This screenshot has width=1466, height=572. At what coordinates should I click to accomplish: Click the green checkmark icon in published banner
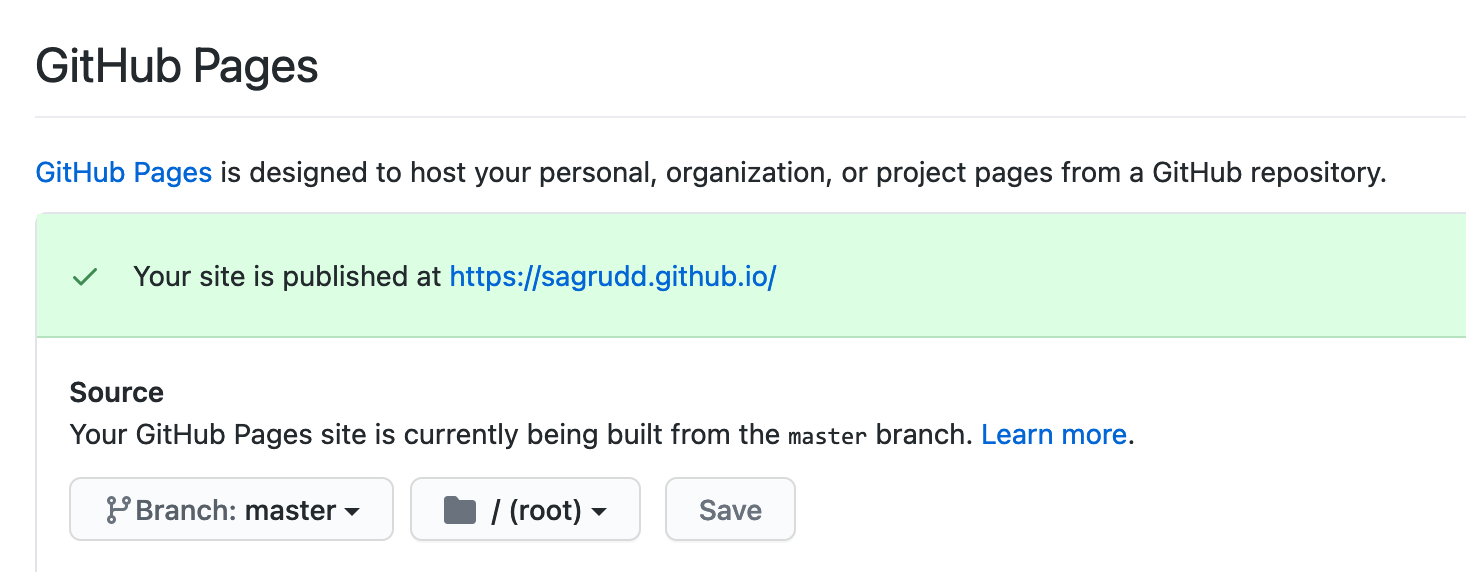pos(85,277)
